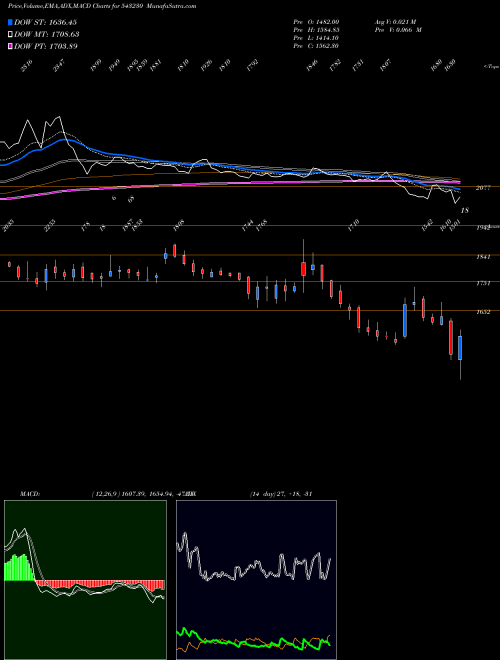The image size is (500, 660).
Task: Click the blue DOW ST legend swatch
Action: [x=10, y=22]
